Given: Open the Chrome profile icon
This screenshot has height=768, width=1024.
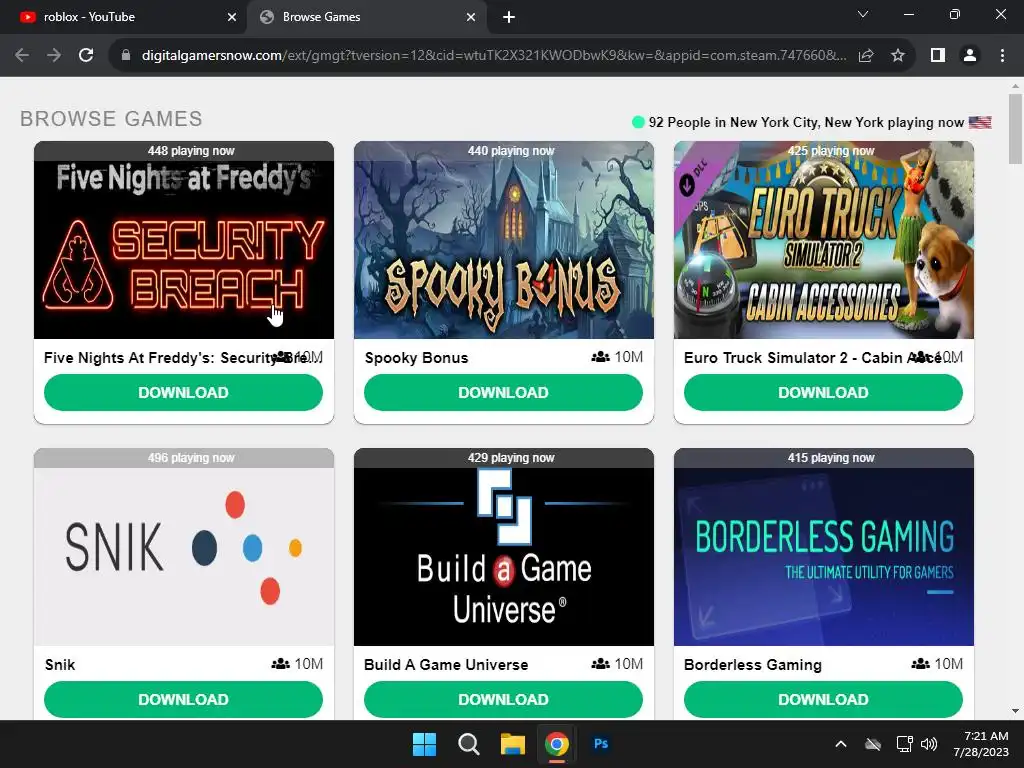Looking at the screenshot, I should [970, 56].
